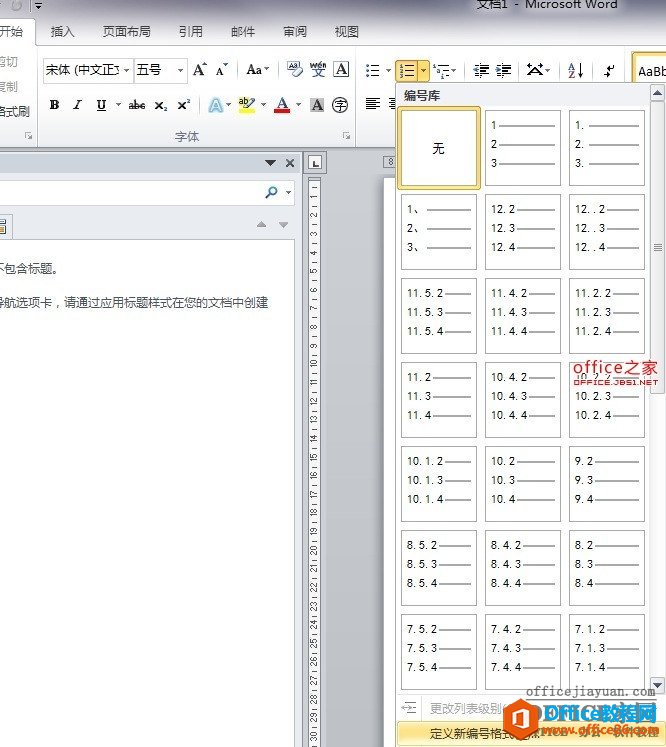The image size is (666, 747).
Task: Open Asian layout options
Action: pyautogui.click(x=538, y=71)
